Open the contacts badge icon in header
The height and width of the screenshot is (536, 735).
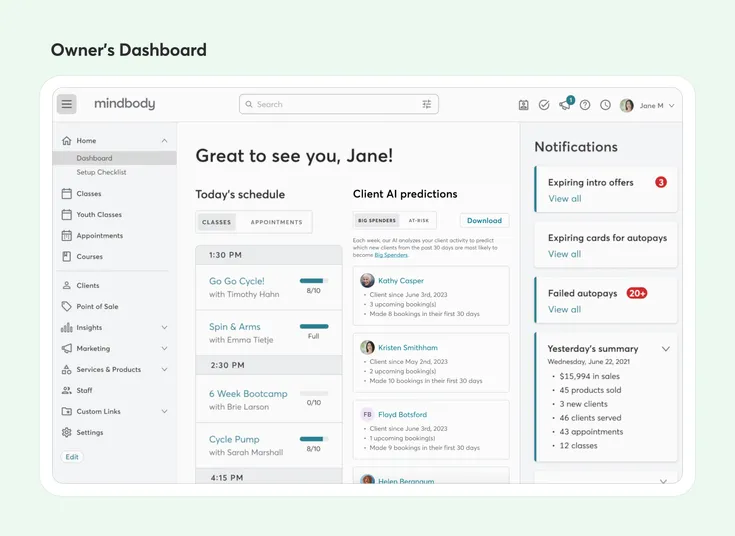pos(524,105)
